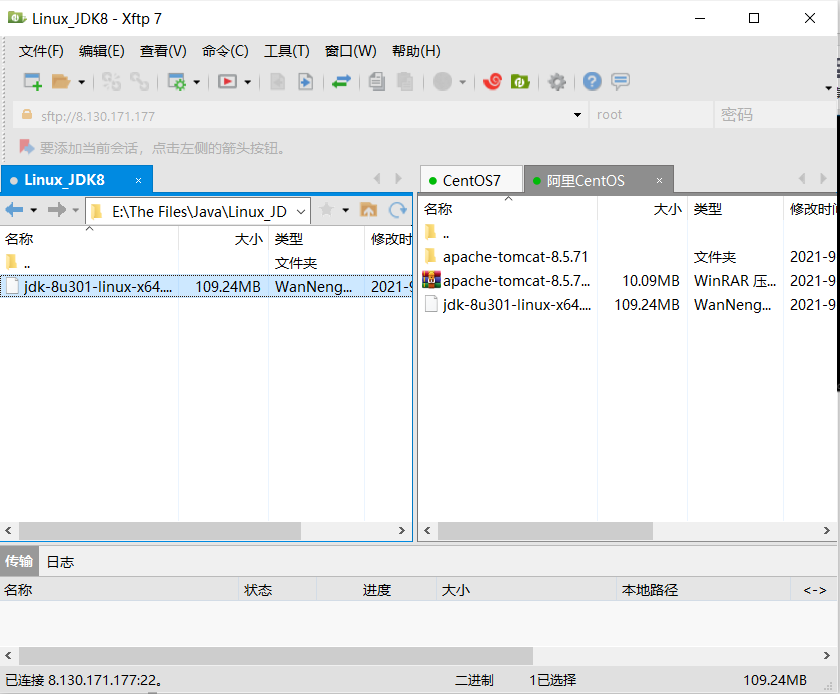Sort remote pane by 名称 column
This screenshot has height=694, width=840.
(507, 209)
